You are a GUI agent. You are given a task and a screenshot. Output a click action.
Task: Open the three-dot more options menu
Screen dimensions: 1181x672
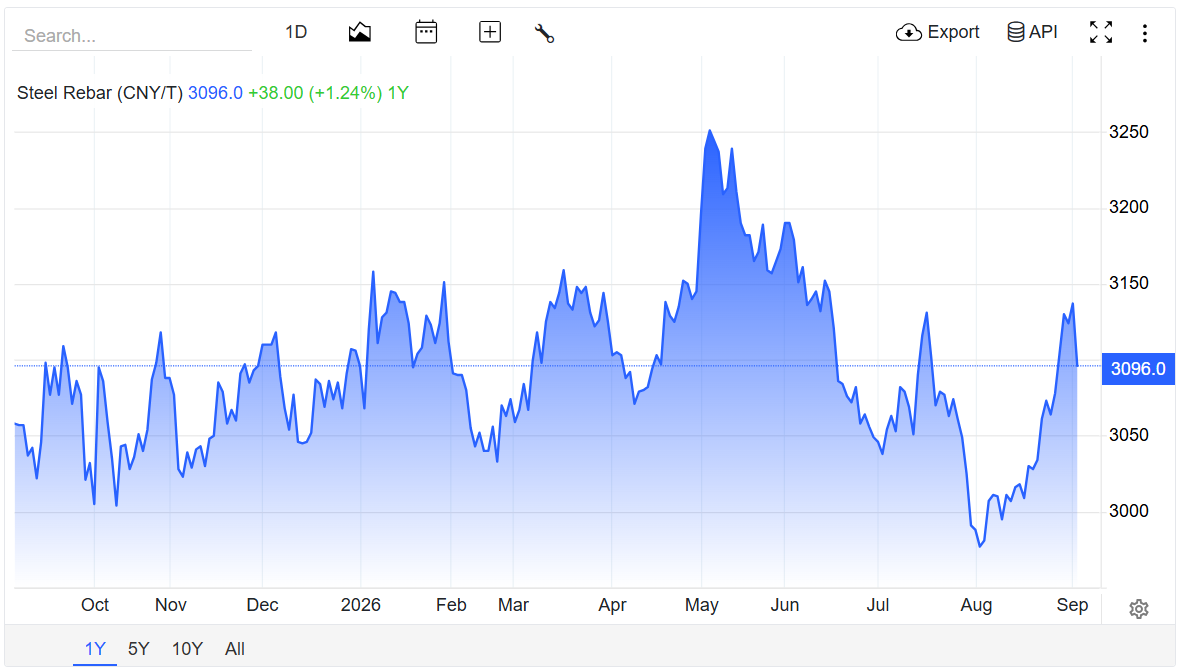1145,33
